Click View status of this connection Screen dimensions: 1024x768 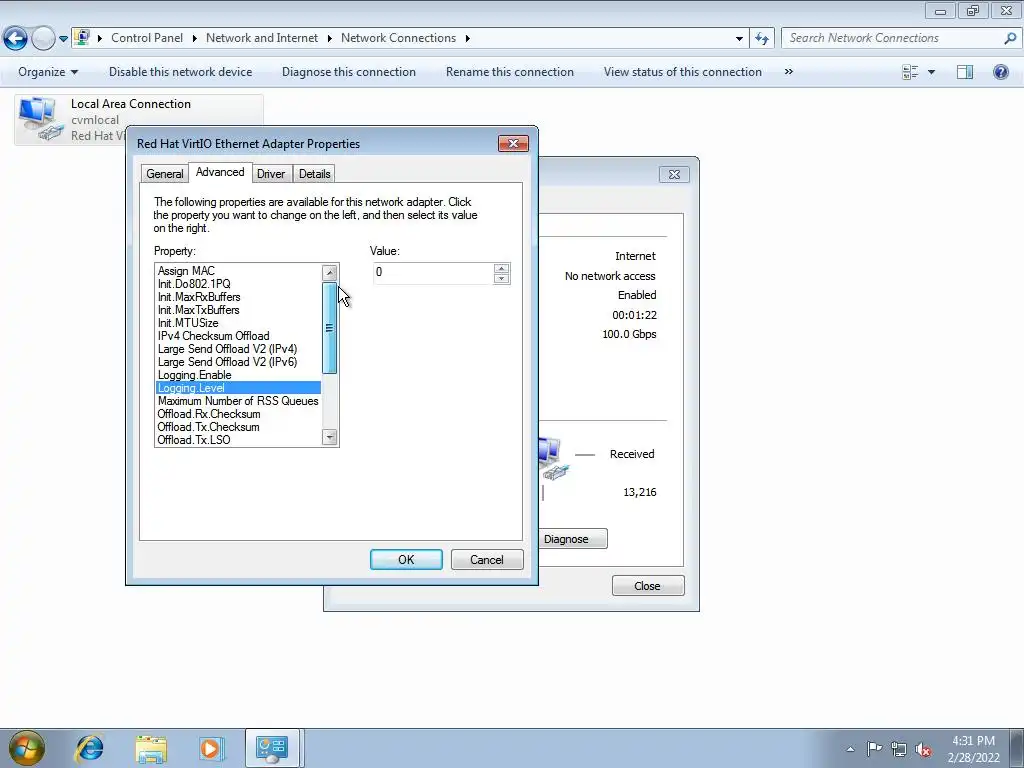click(682, 72)
